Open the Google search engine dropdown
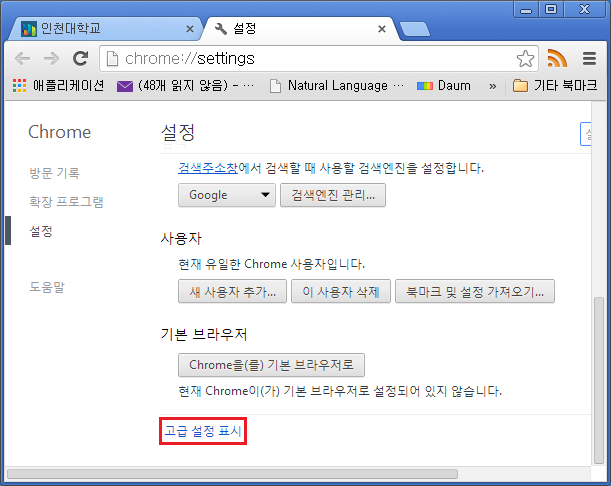This screenshot has width=611, height=486. 227,195
